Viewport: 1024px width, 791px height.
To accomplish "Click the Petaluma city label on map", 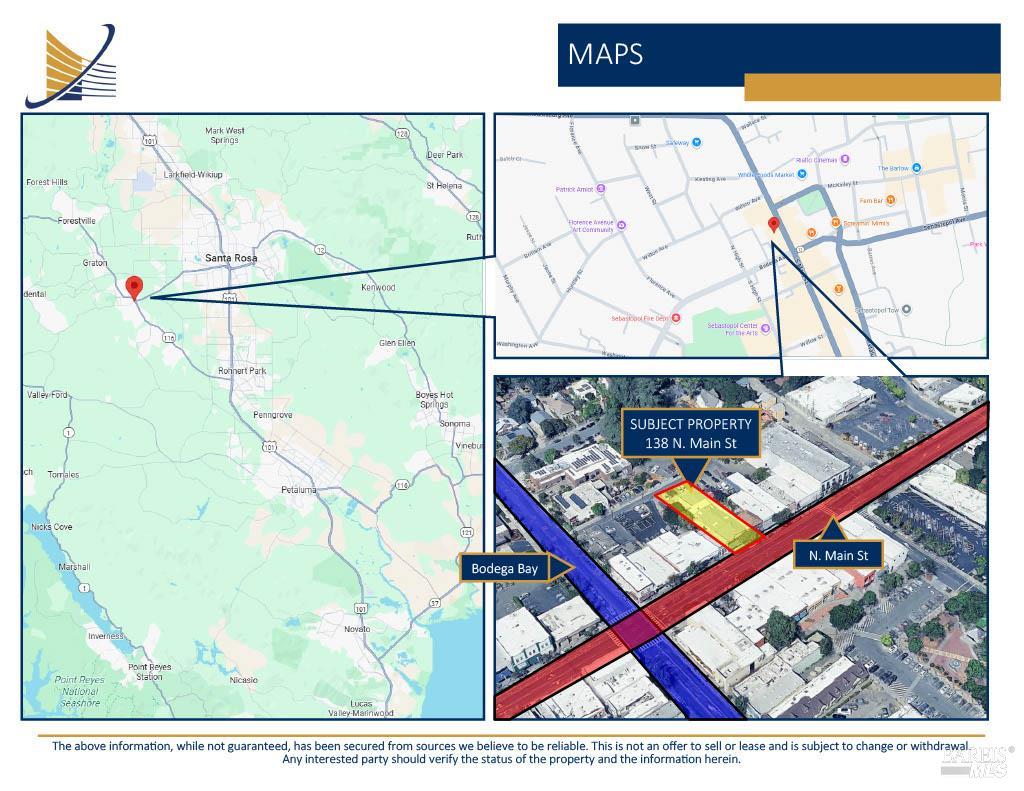I will click(298, 489).
